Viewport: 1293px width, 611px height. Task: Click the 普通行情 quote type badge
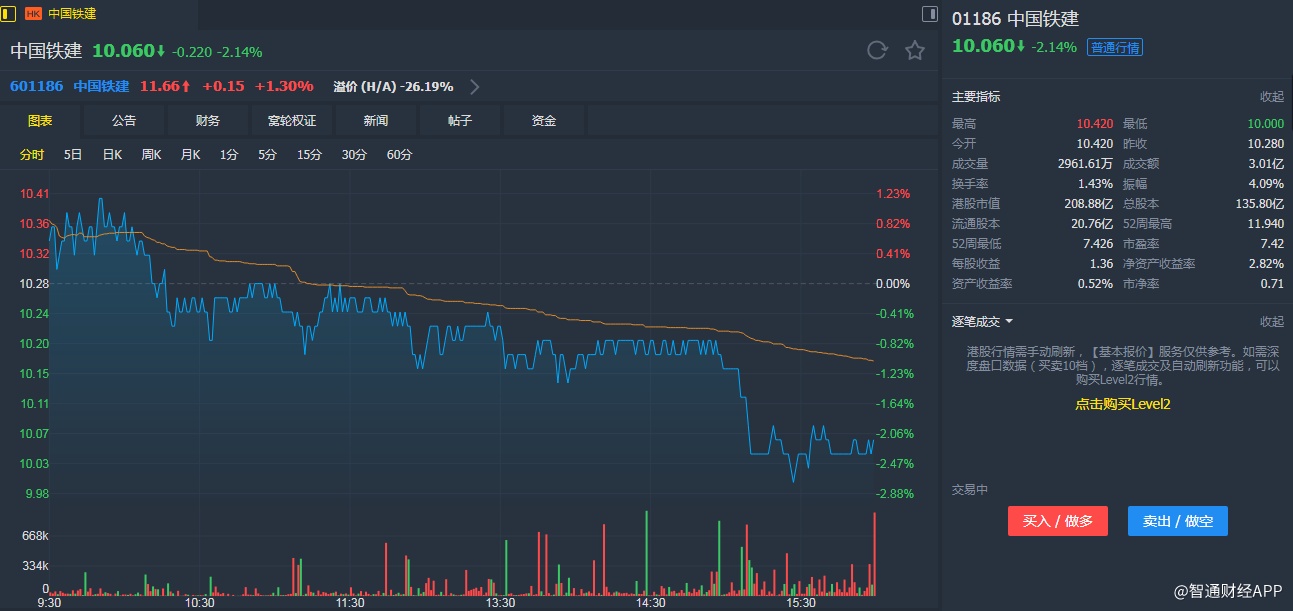pos(1115,47)
